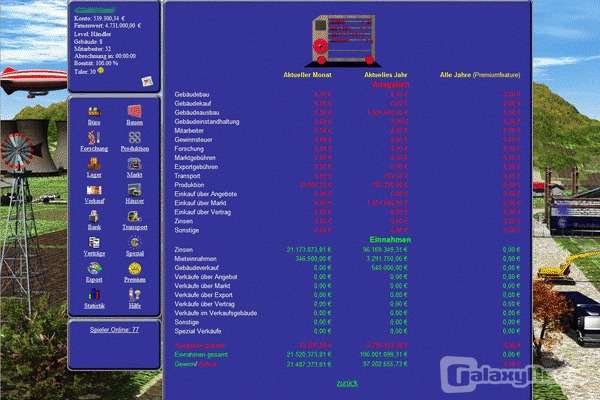The image size is (600, 400).
Task: Click the Alle Jahre (Premiumfeature) header
Action: (x=480, y=75)
